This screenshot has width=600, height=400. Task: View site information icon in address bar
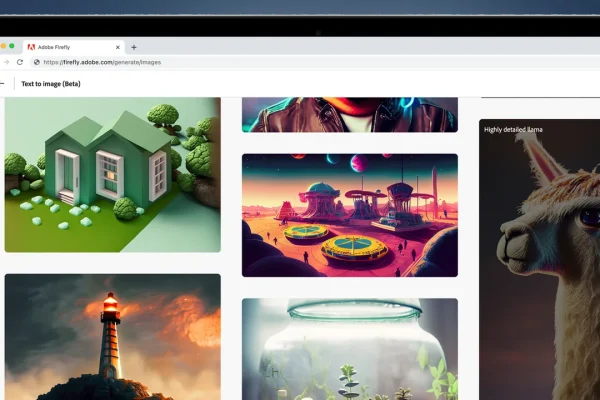pos(36,62)
